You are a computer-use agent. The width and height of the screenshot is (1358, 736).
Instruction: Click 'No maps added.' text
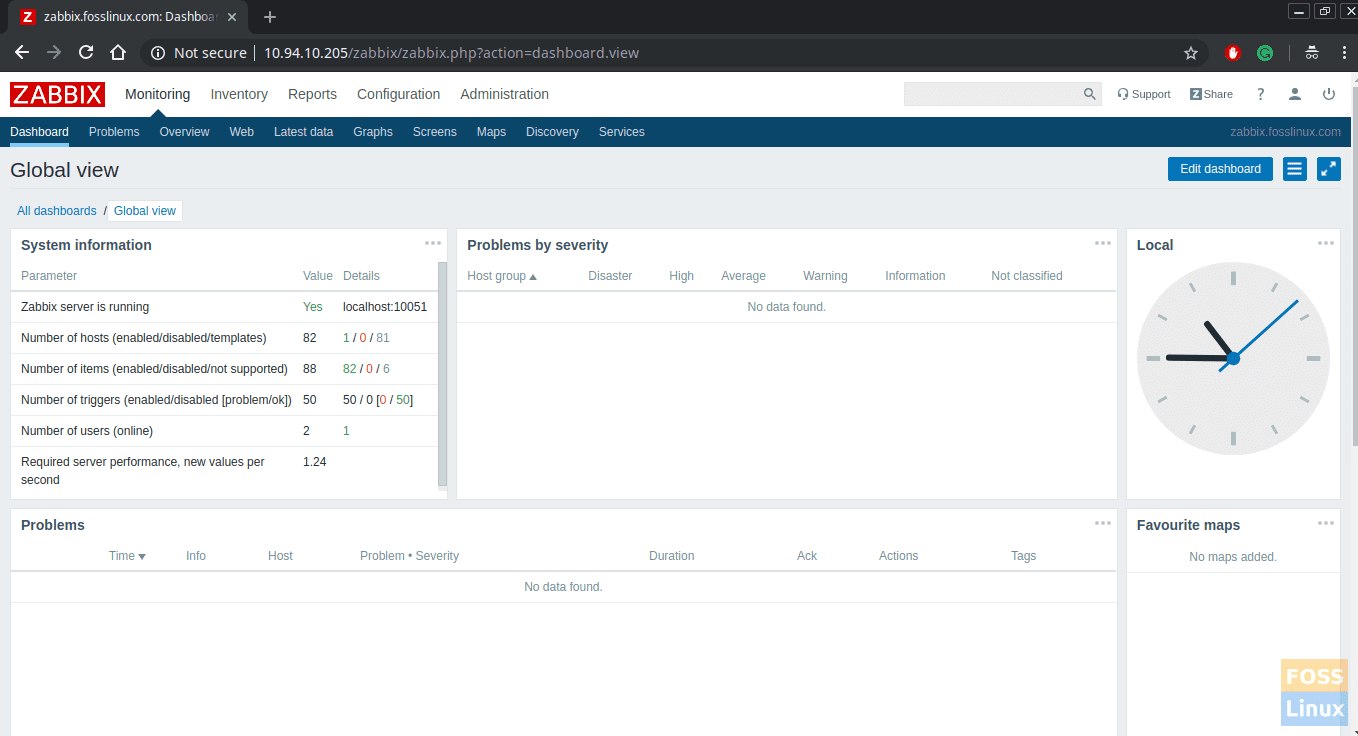coord(1233,557)
